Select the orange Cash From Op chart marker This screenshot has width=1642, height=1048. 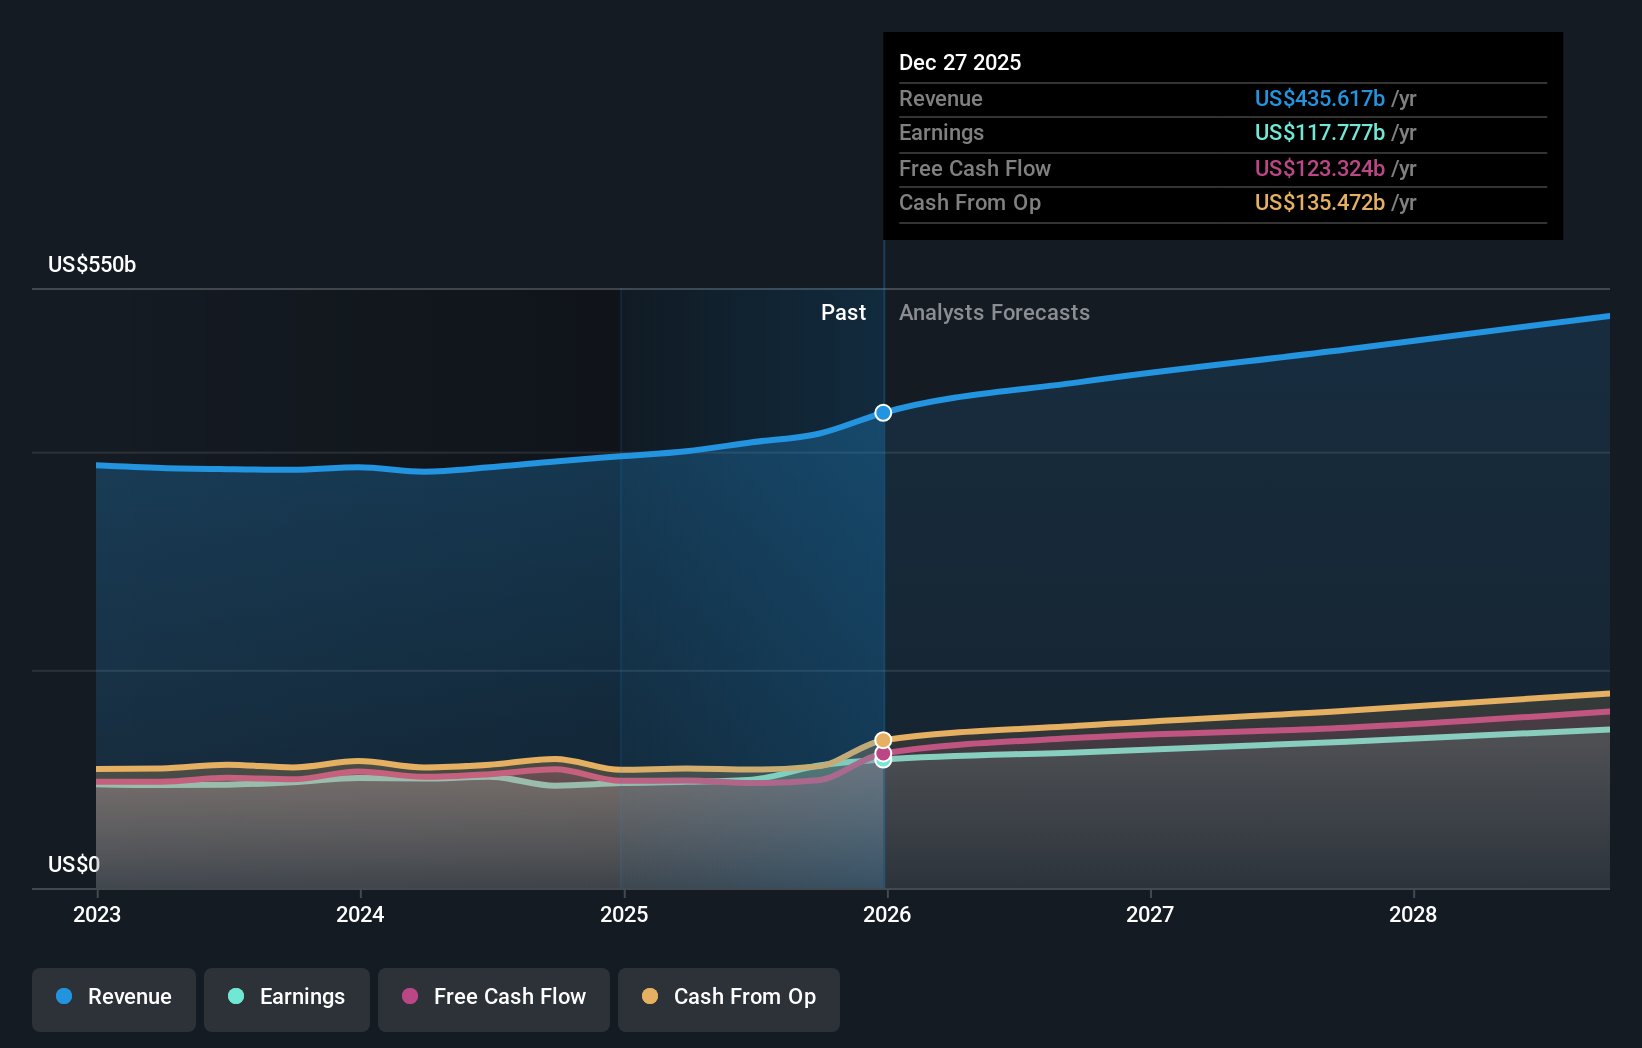(883, 738)
